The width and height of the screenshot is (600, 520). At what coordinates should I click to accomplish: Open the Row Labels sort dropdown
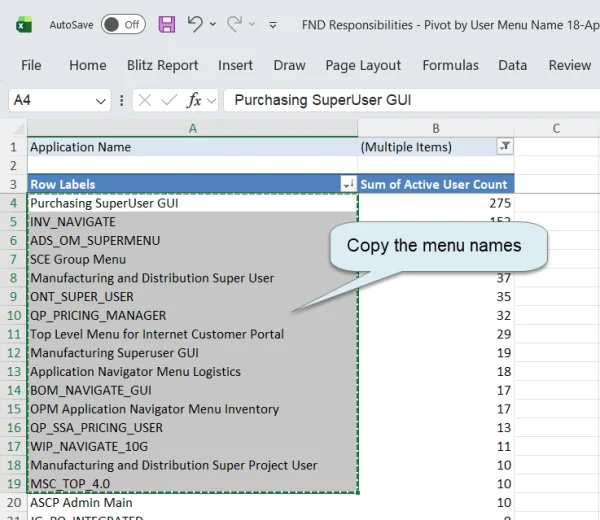(x=348, y=184)
